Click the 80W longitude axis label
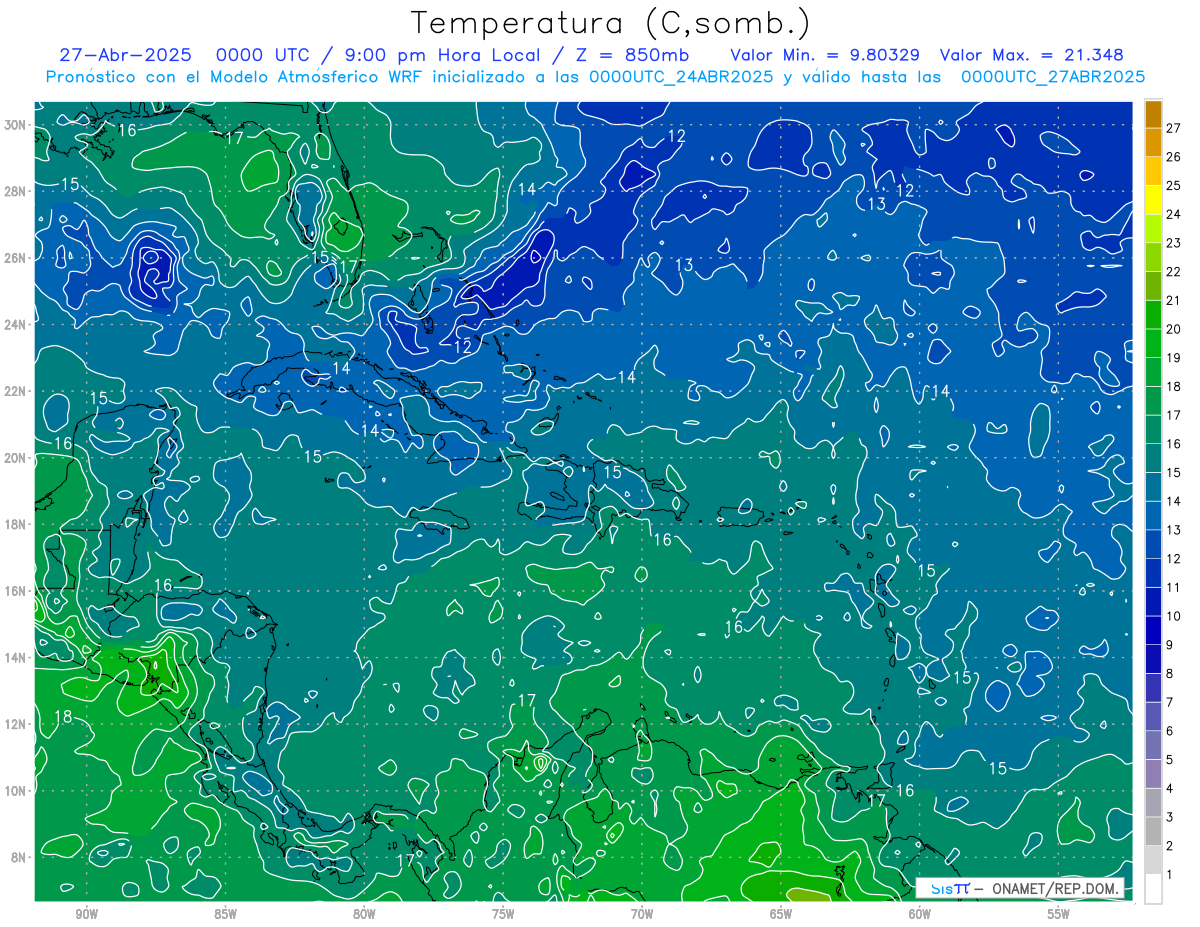The image size is (1200, 927). [364, 914]
